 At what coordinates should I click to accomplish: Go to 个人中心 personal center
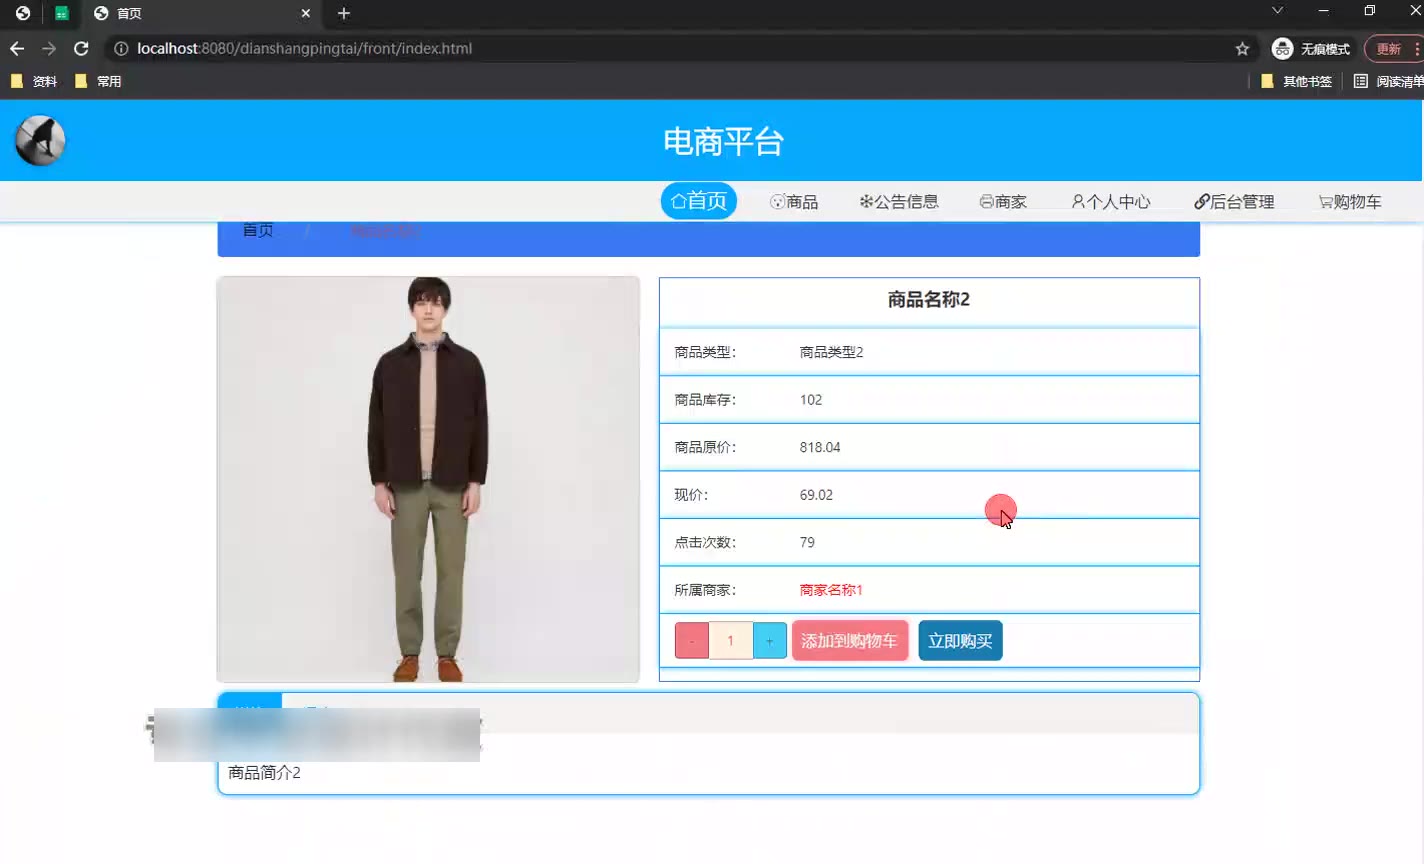point(1110,202)
